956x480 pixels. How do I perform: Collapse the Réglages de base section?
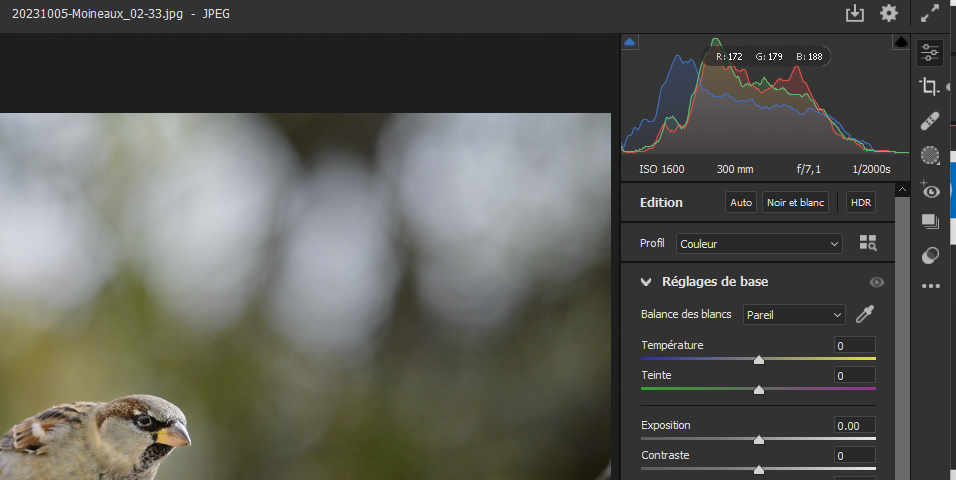646,282
